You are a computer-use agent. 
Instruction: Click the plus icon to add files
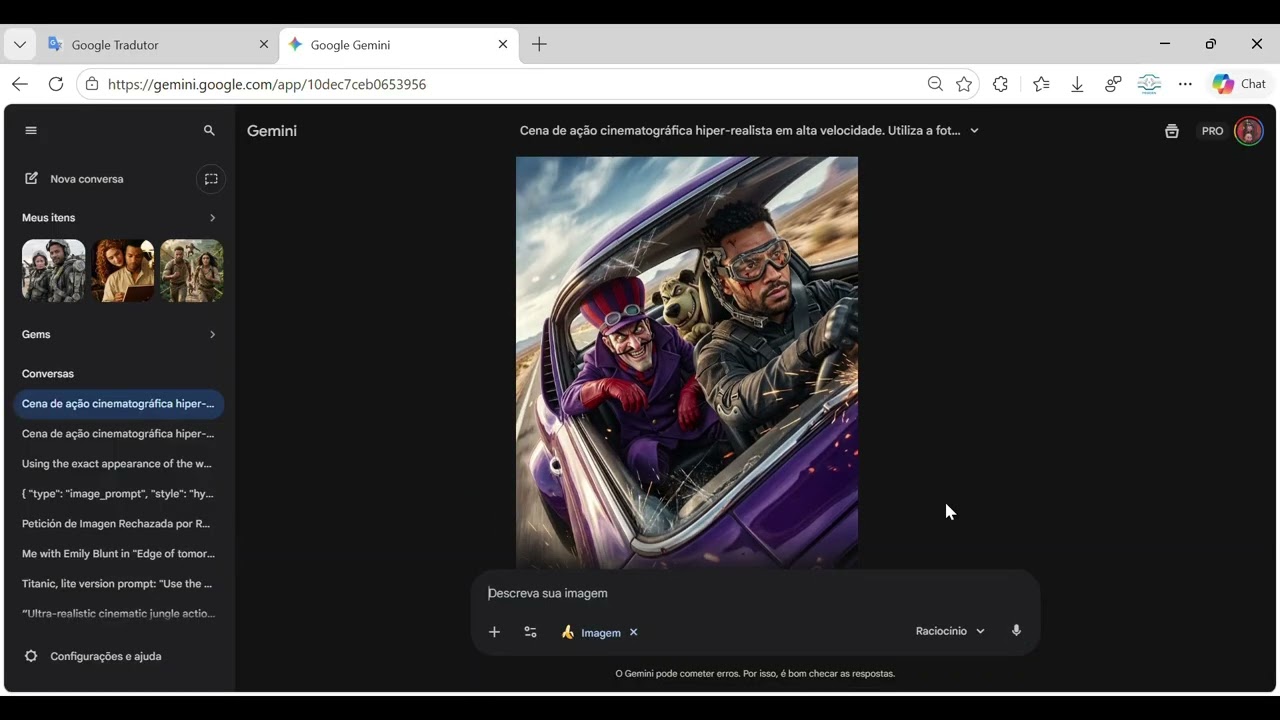[494, 632]
